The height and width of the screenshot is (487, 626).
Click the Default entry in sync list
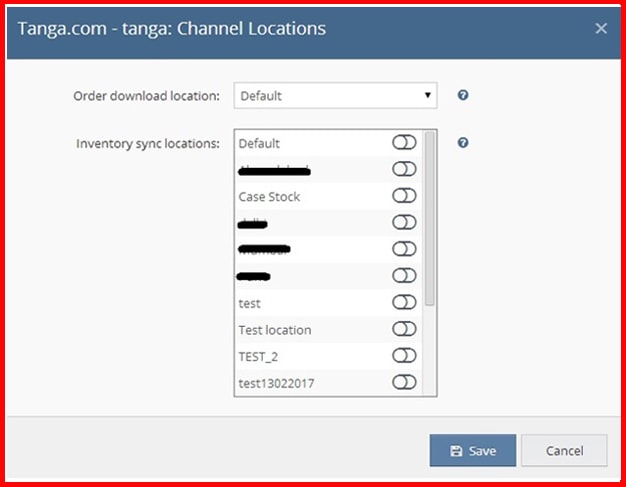259,143
